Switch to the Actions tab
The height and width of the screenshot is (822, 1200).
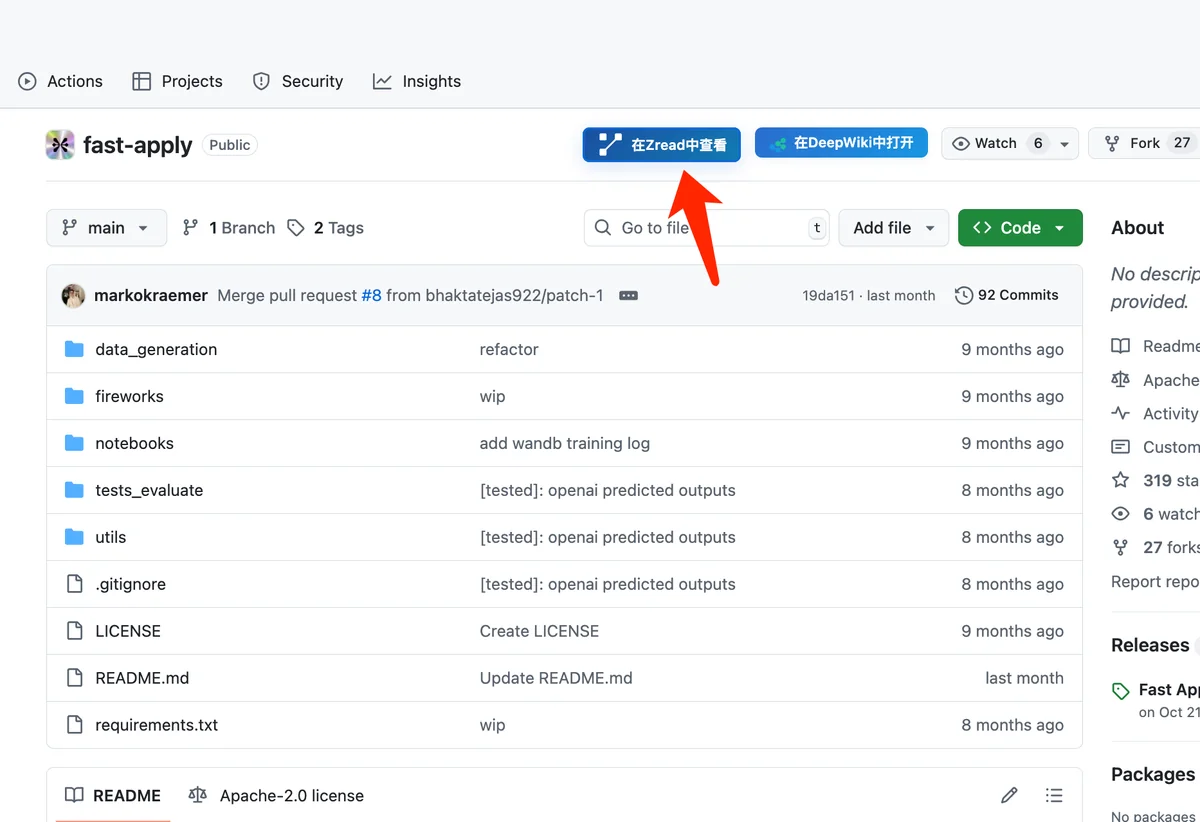[61, 82]
